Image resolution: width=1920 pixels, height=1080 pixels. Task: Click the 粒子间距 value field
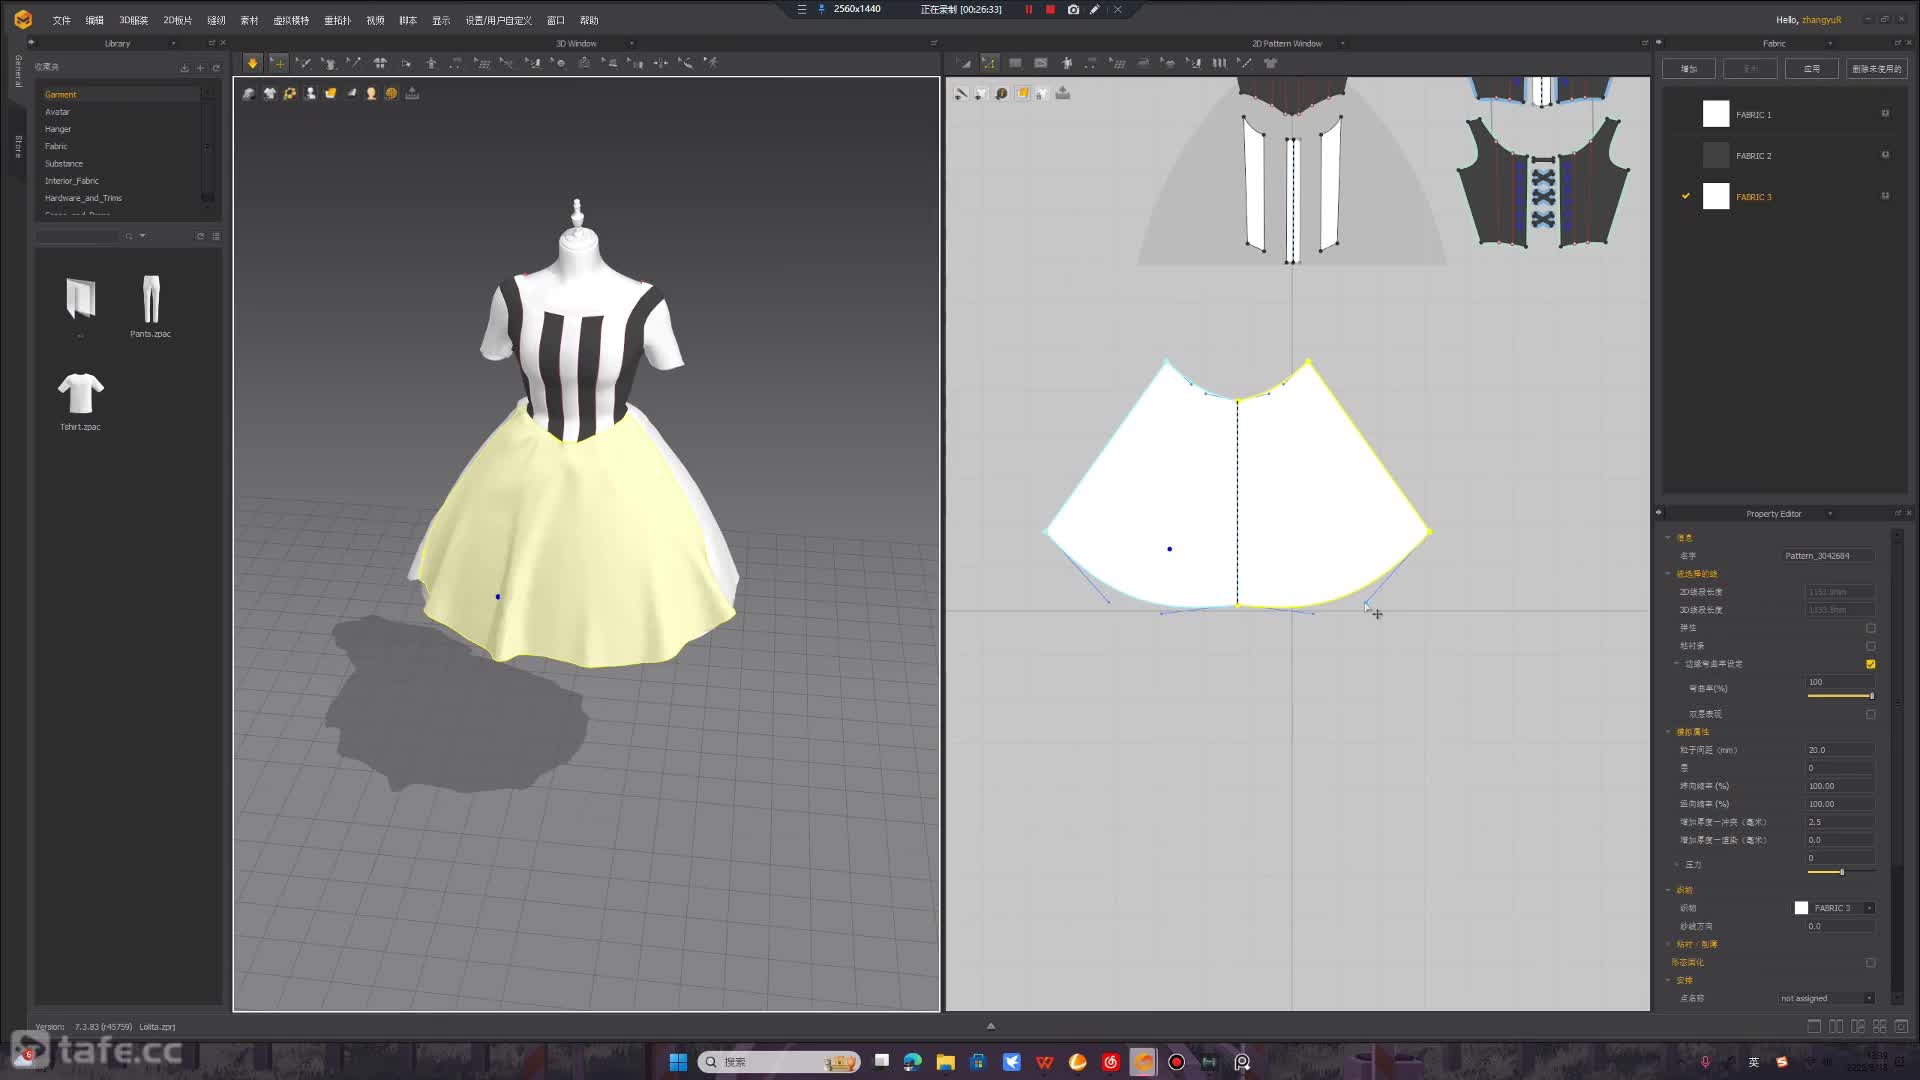click(1839, 750)
